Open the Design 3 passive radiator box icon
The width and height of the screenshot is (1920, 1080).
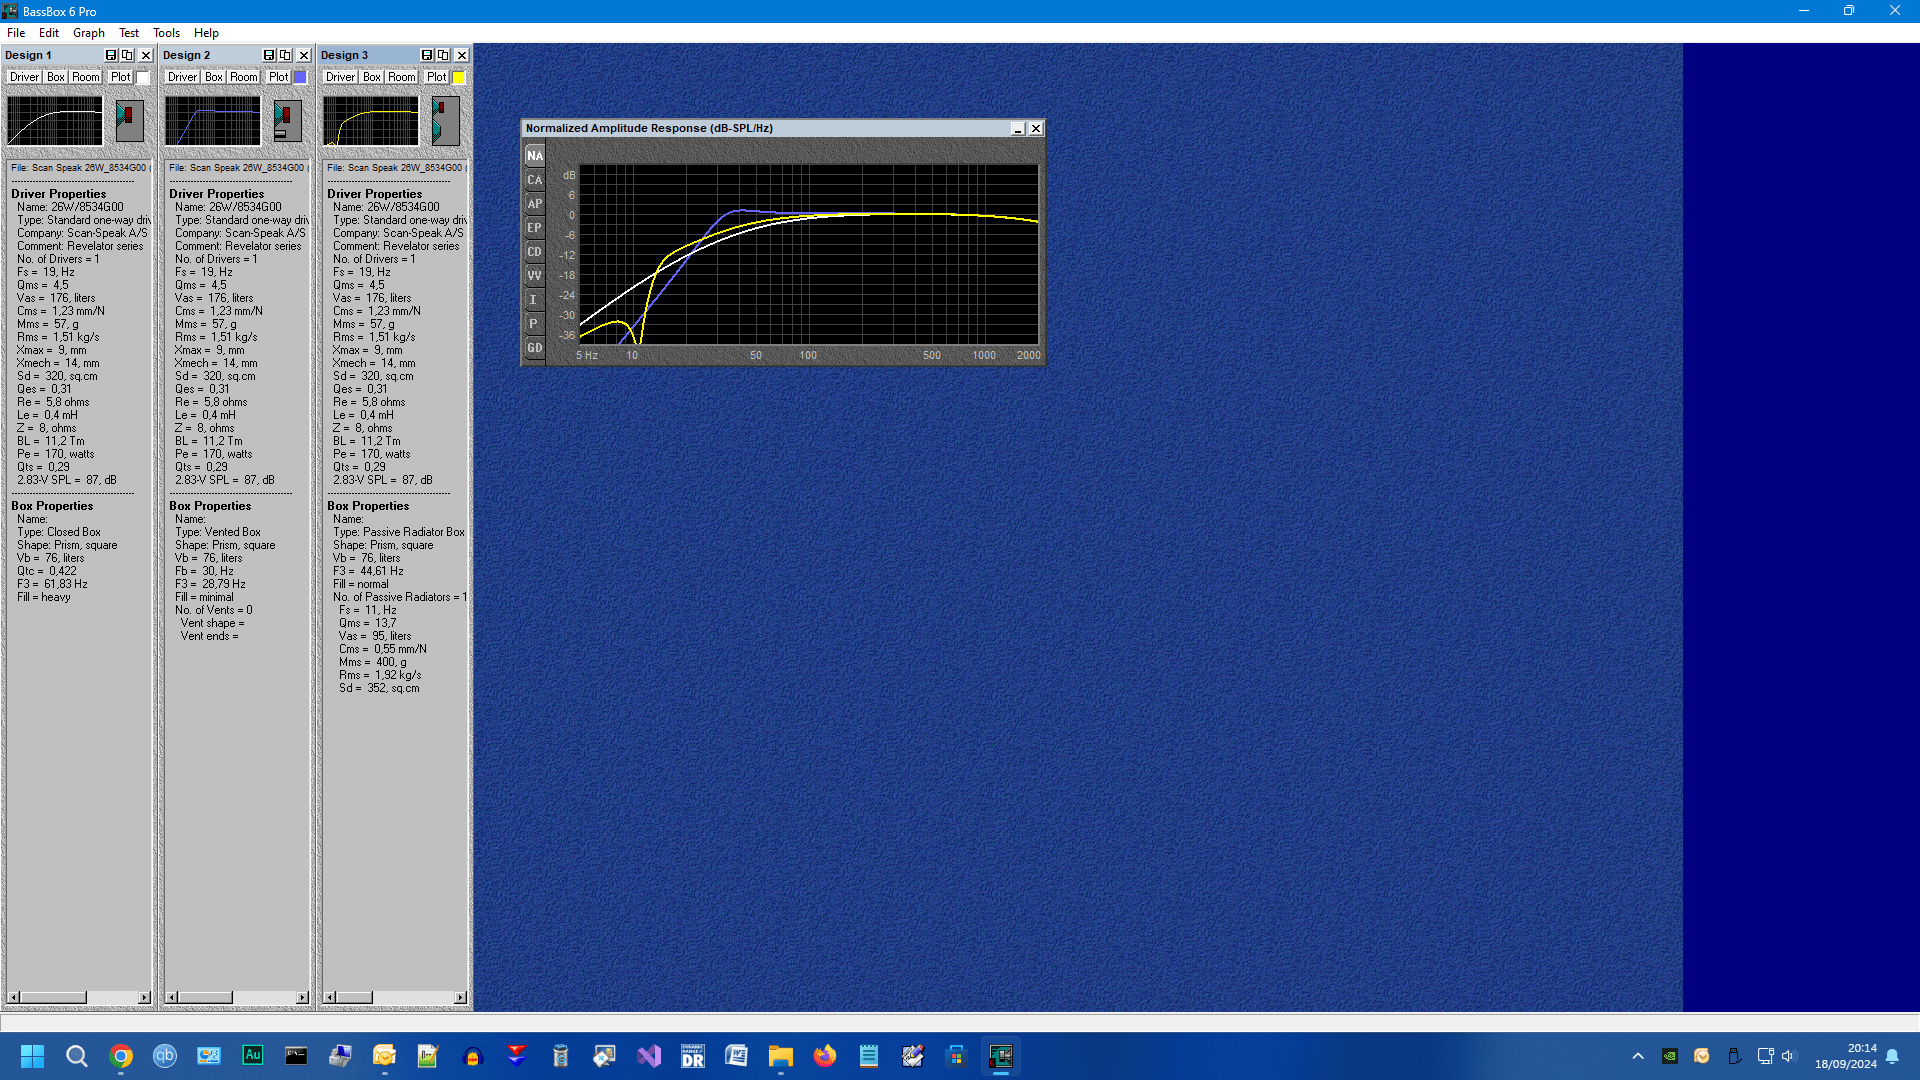point(445,121)
